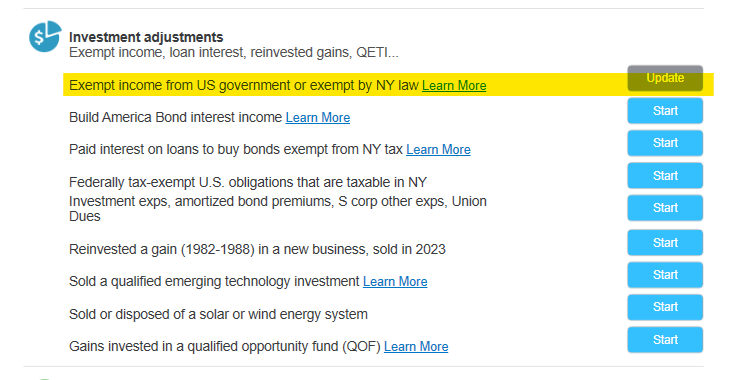Open Learn More for paid interest on loans
Image resolution: width=744 pixels, height=380 pixels.
(438, 149)
